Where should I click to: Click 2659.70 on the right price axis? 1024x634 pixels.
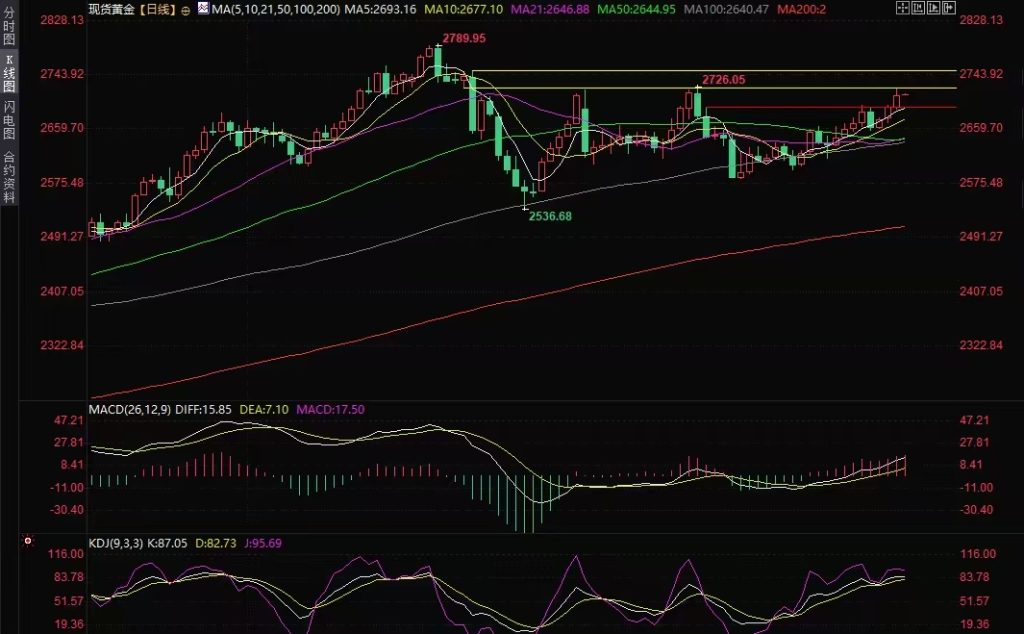[981, 128]
